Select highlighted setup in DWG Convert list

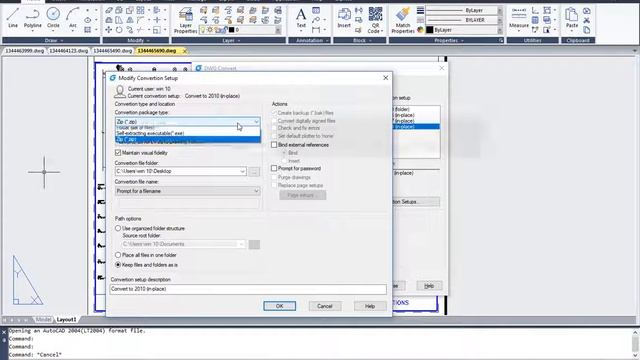(x=416, y=127)
